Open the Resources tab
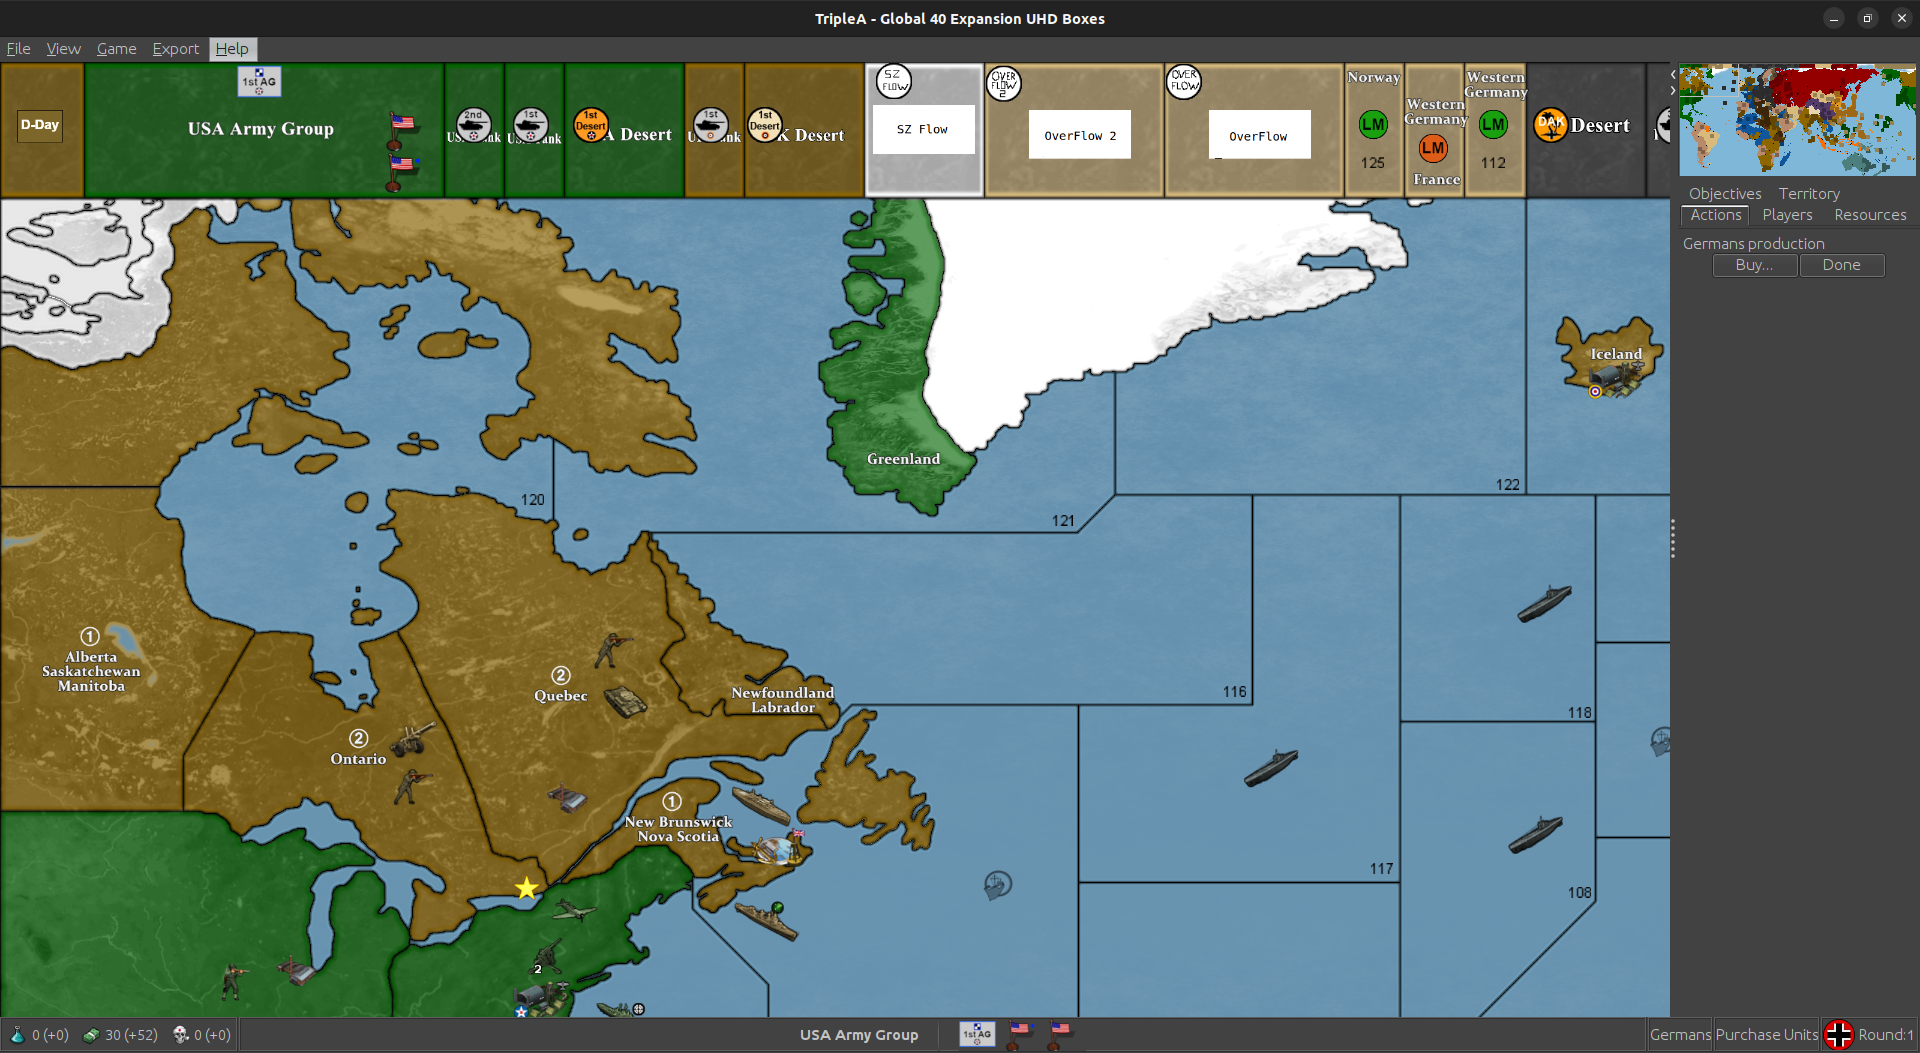Image resolution: width=1920 pixels, height=1053 pixels. (1870, 215)
